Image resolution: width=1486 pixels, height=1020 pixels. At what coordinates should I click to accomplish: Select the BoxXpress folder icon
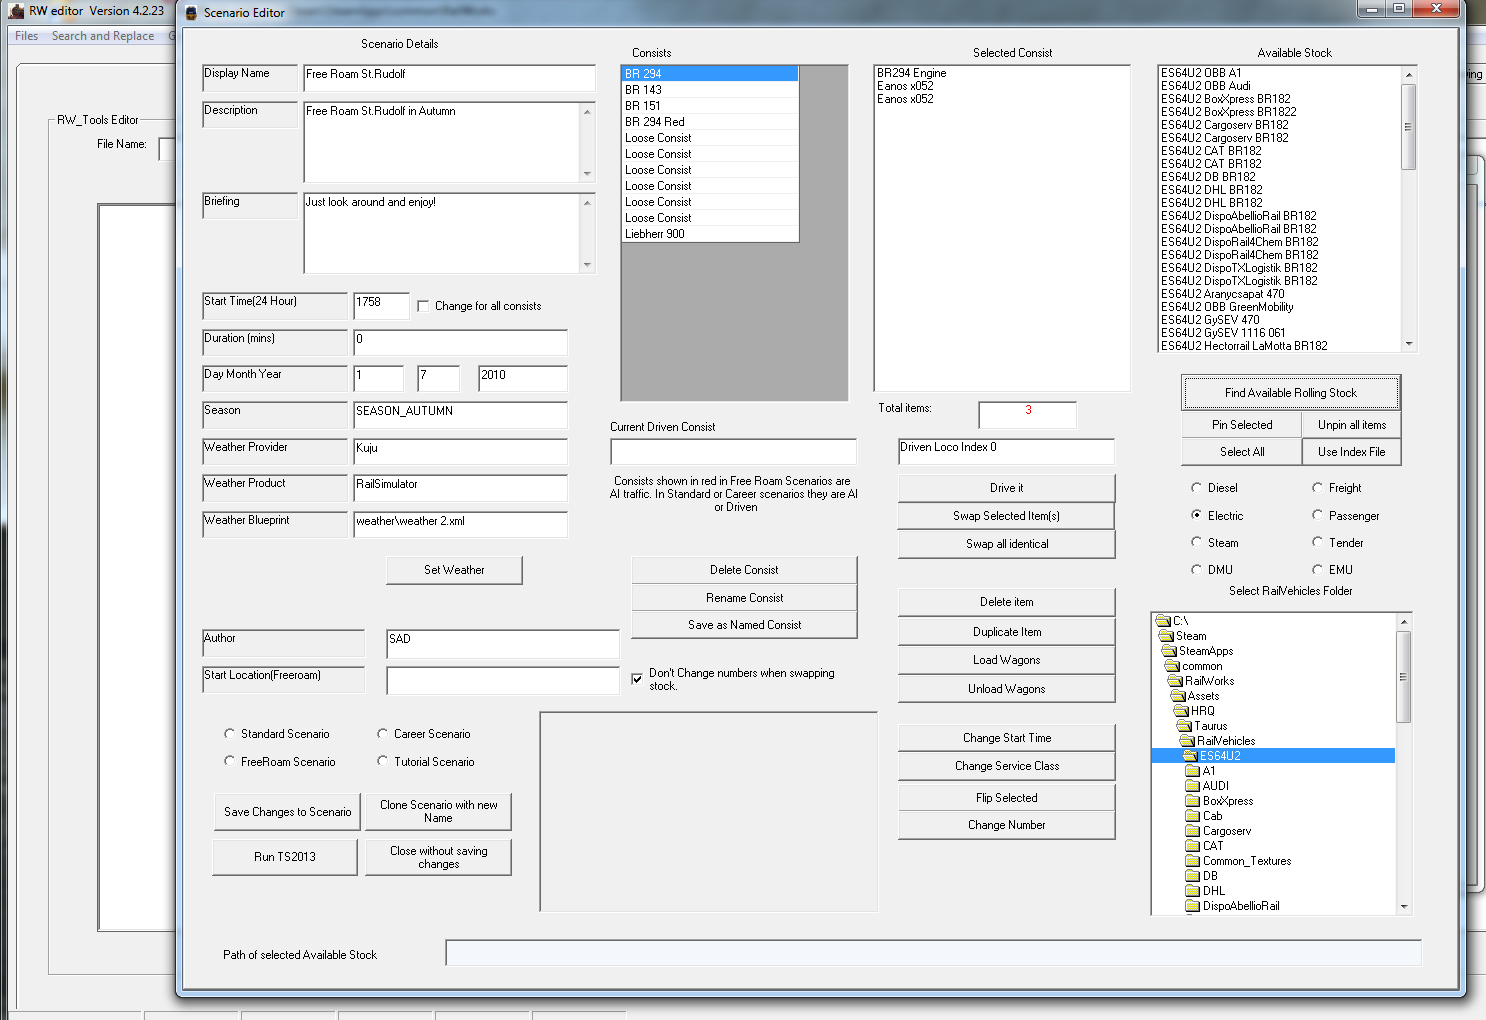click(x=1192, y=801)
